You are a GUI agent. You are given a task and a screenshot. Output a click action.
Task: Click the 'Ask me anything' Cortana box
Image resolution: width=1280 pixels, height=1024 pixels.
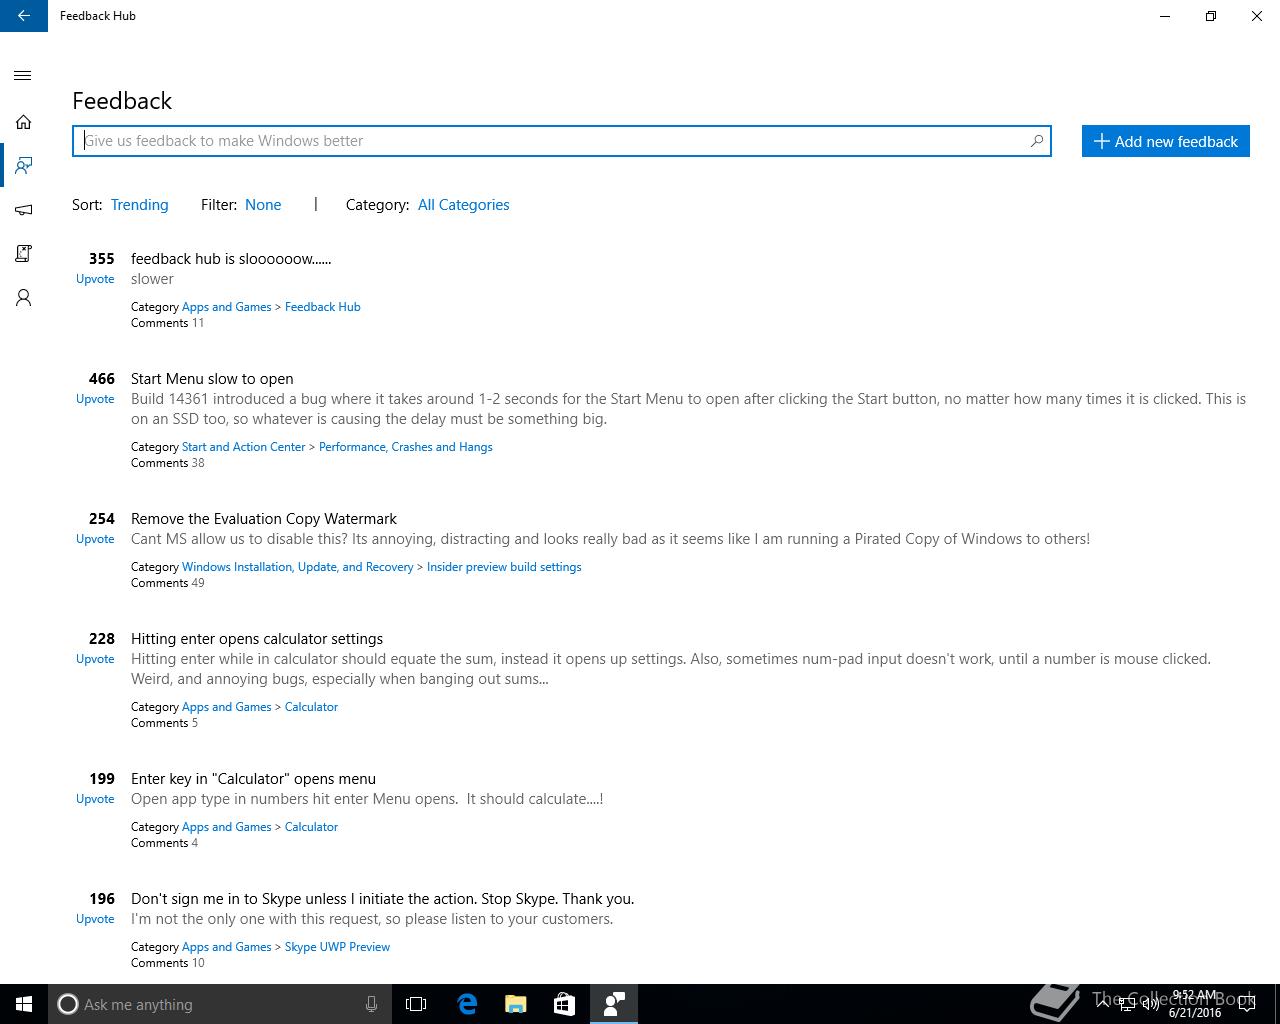219,1004
